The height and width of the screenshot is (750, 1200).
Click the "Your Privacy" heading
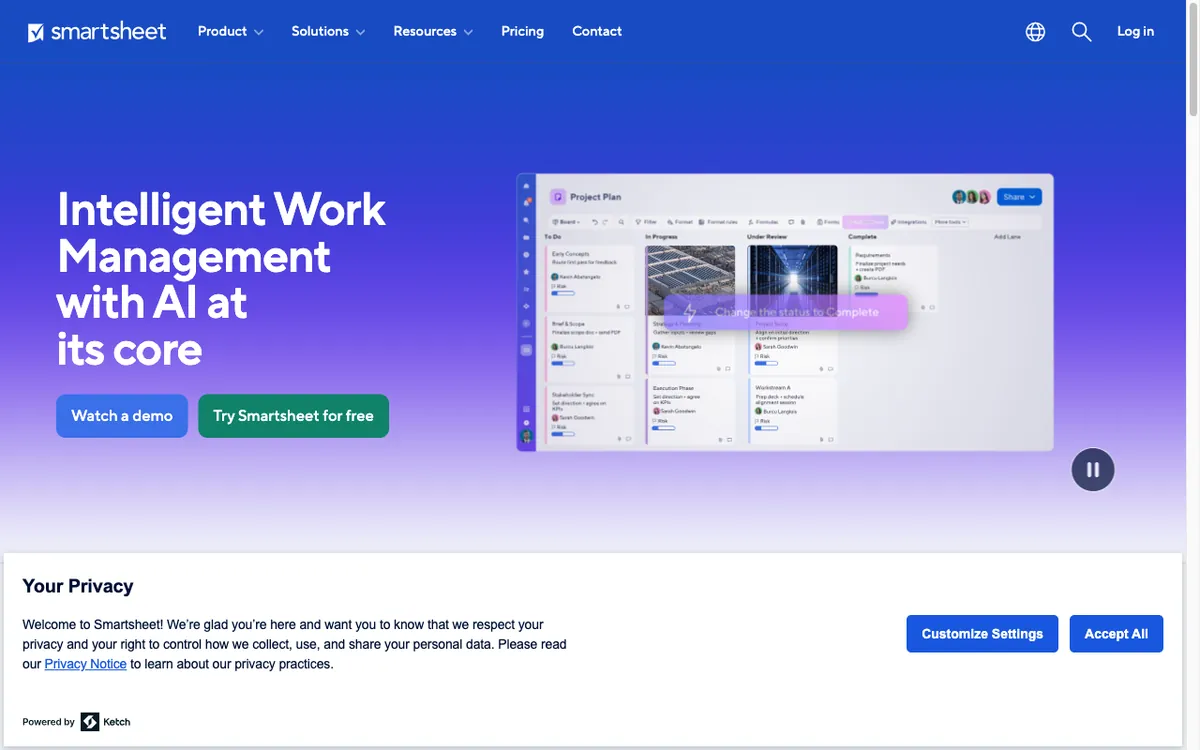[x=78, y=586]
